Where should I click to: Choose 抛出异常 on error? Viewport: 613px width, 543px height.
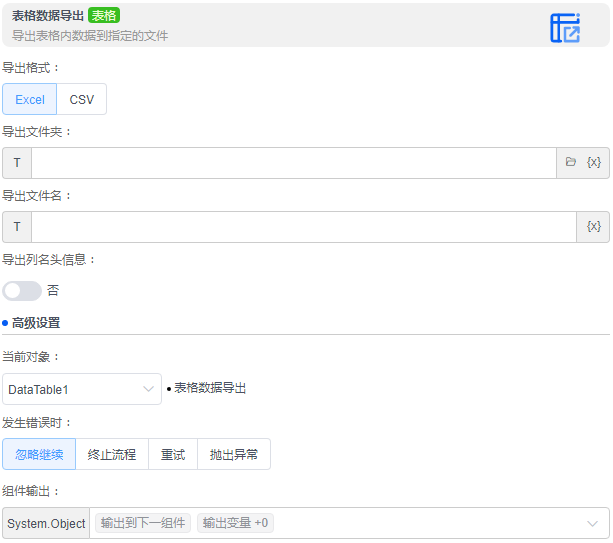coord(234,454)
